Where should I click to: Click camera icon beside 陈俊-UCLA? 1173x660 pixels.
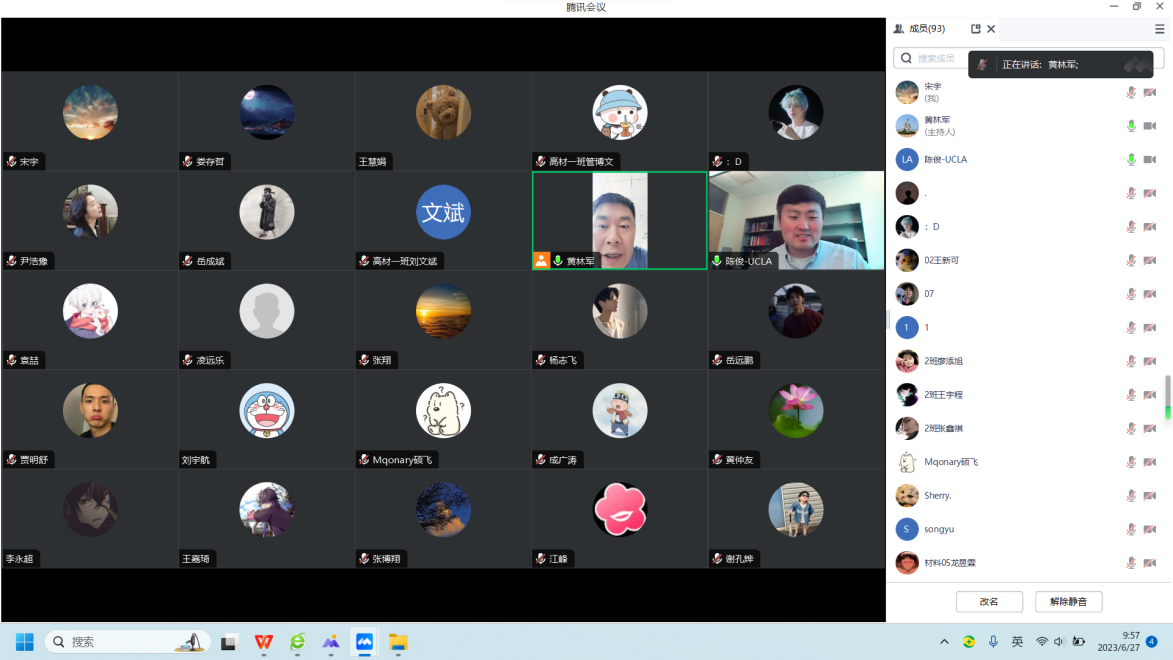coord(1150,160)
